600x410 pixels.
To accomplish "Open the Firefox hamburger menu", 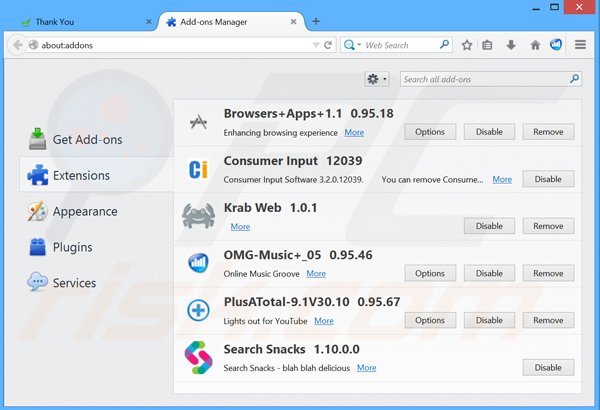I will [581, 45].
